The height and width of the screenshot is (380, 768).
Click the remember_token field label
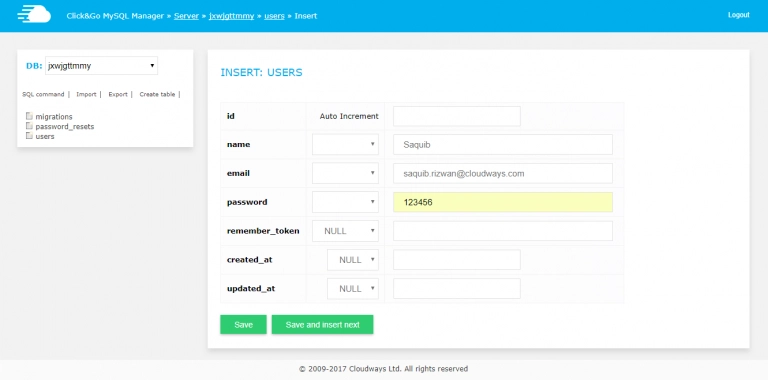coord(263,231)
